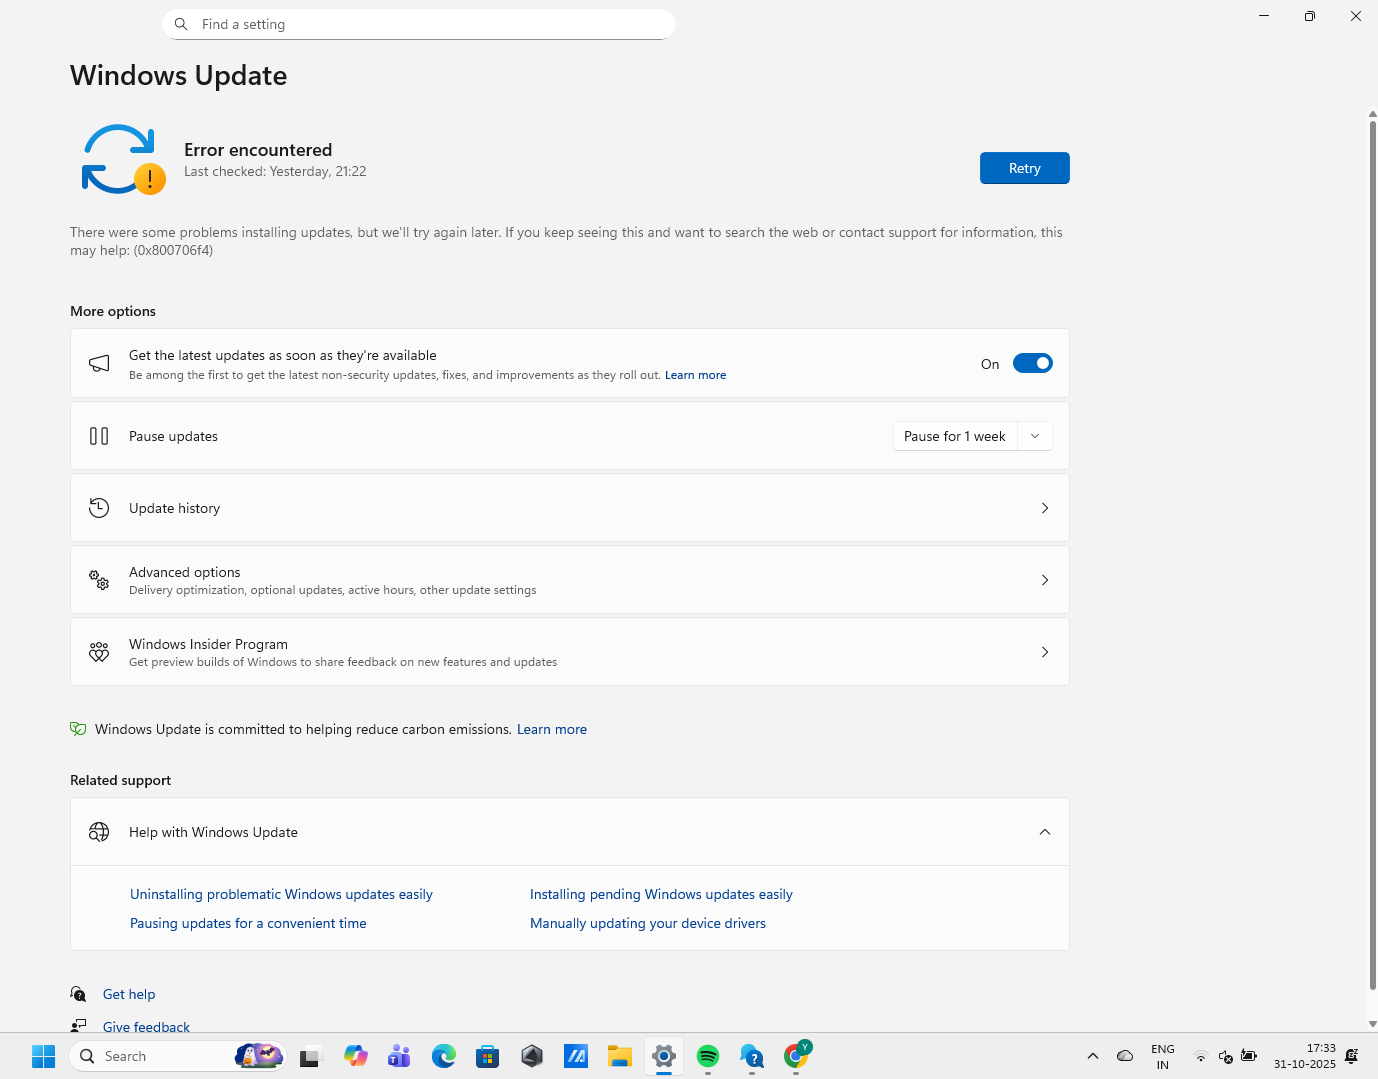Click the Advanced options gears icon

pyautogui.click(x=99, y=580)
